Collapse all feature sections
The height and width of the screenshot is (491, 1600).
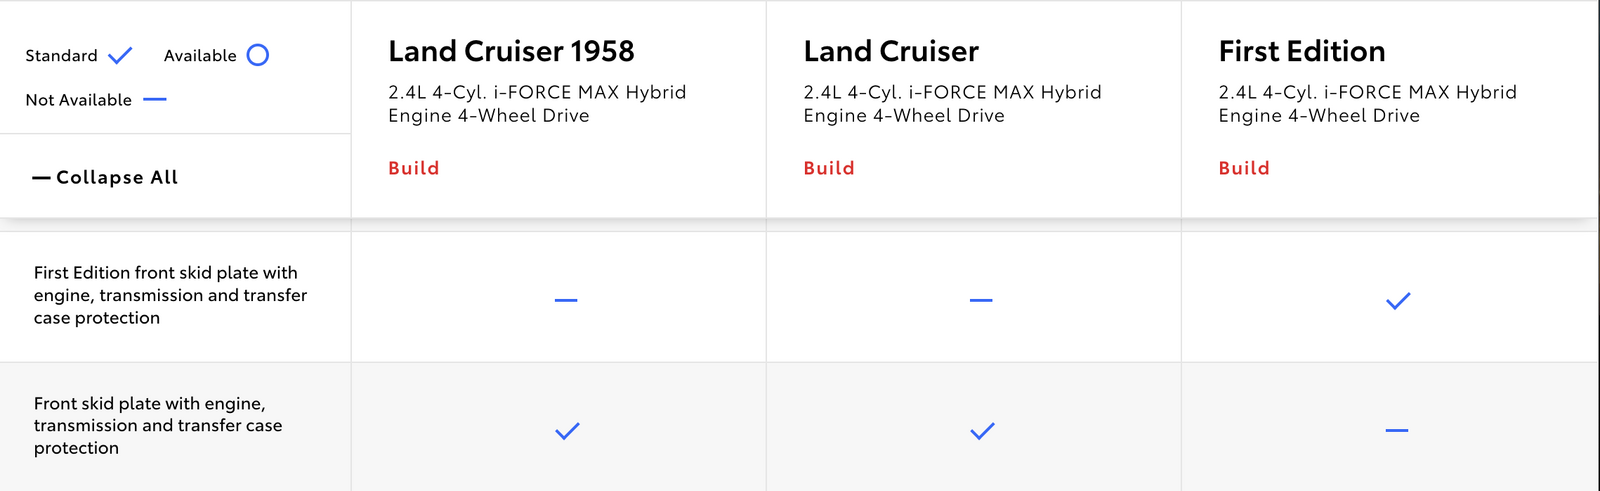pyautogui.click(x=105, y=177)
